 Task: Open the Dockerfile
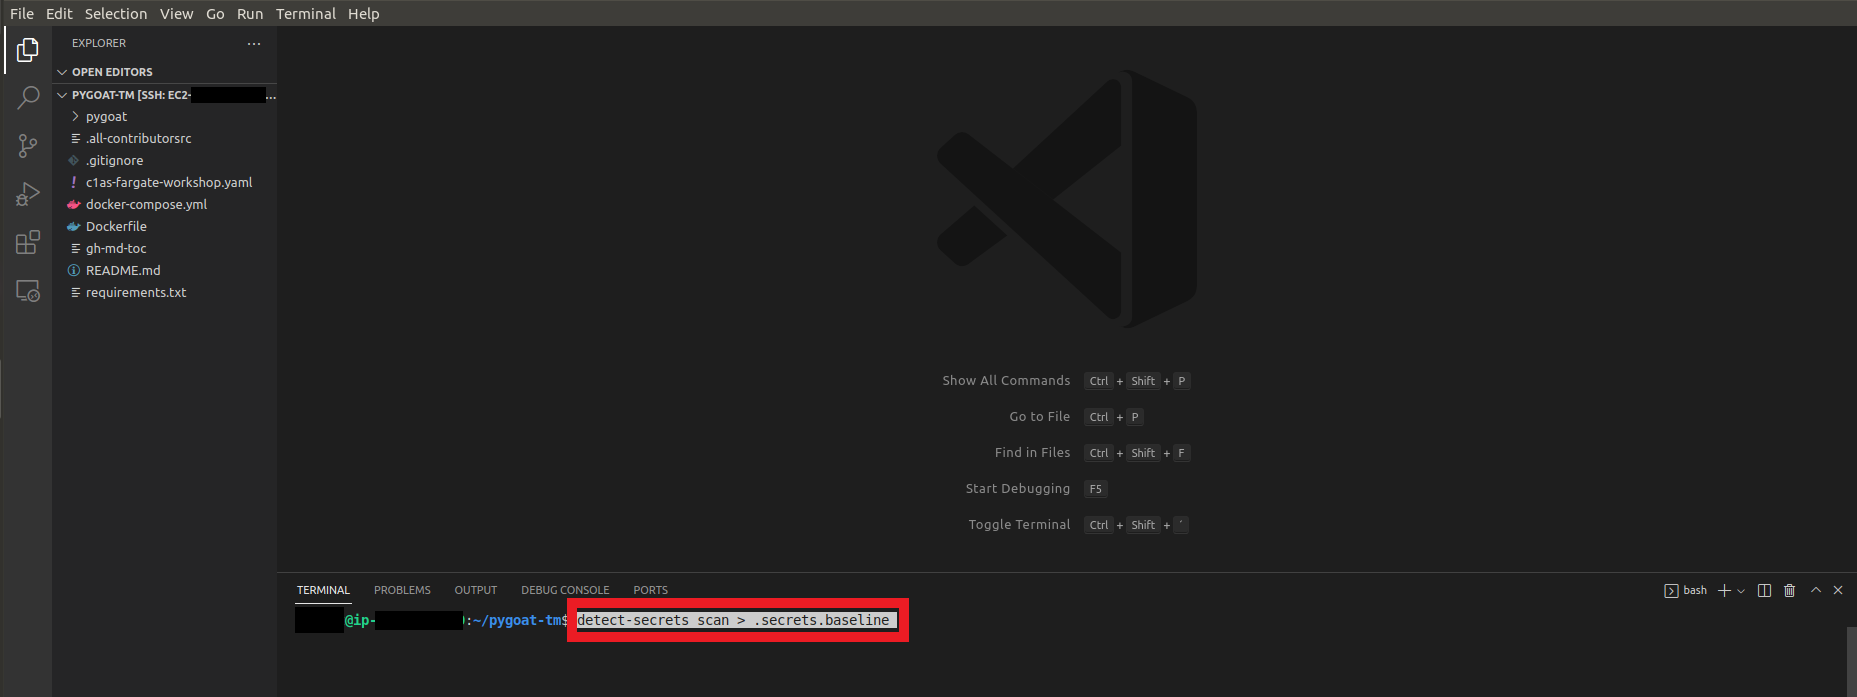coord(164,227)
